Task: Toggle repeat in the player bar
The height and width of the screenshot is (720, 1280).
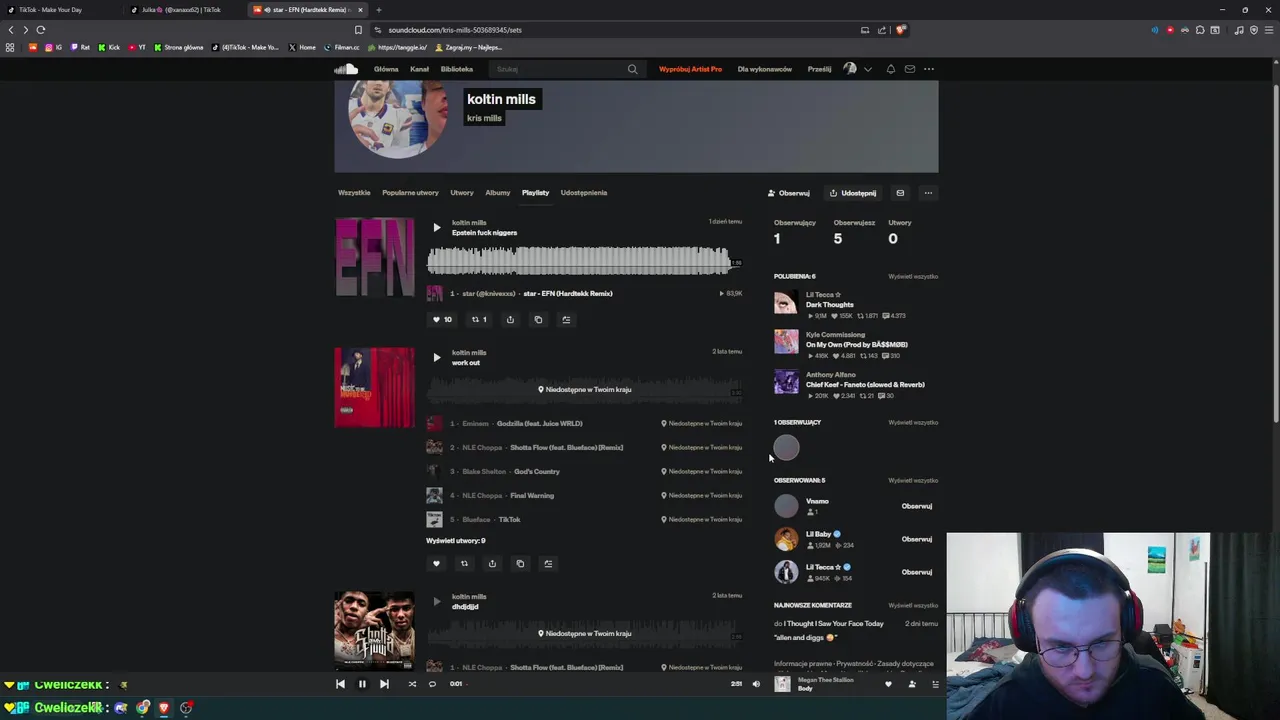Action: pyautogui.click(x=432, y=684)
